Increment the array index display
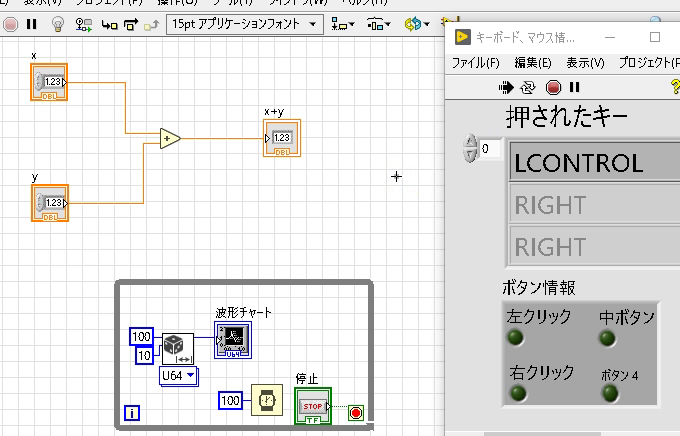Viewport: 680px width, 436px height. (471, 142)
